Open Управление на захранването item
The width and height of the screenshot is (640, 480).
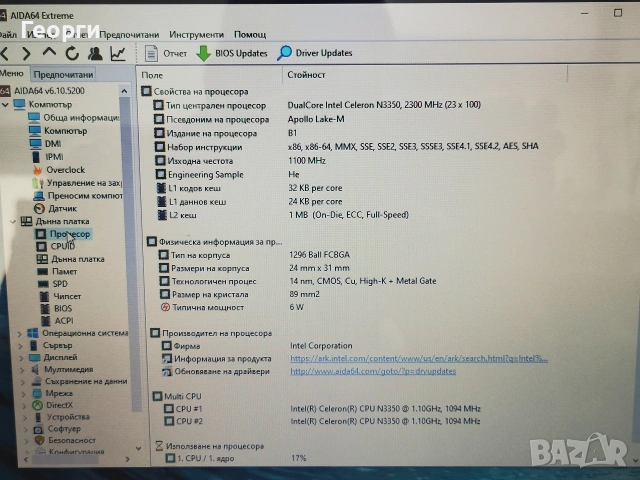(x=84, y=183)
